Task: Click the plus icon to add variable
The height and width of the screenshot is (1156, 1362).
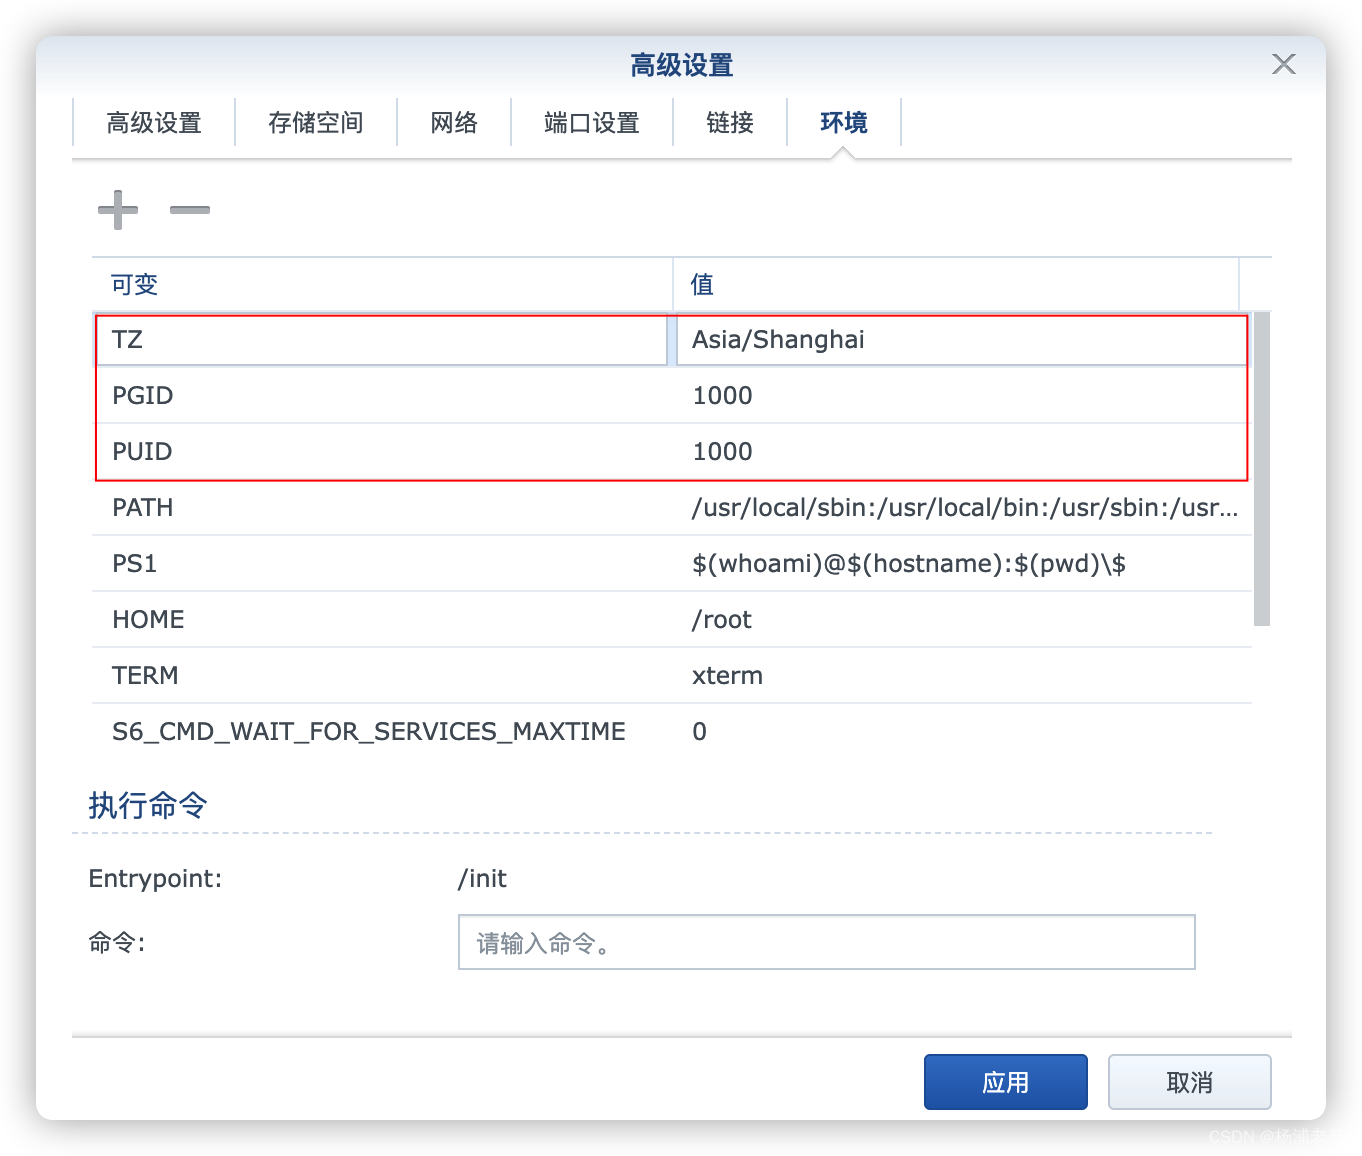Action: [117, 210]
